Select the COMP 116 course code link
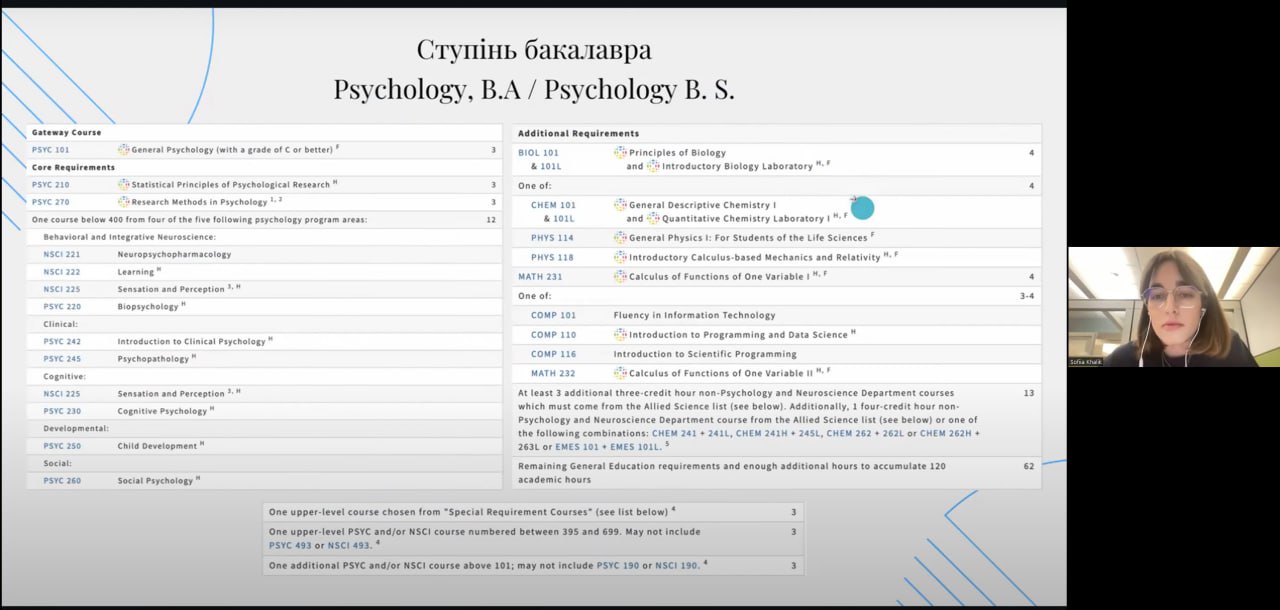The height and width of the screenshot is (610, 1280). point(553,354)
